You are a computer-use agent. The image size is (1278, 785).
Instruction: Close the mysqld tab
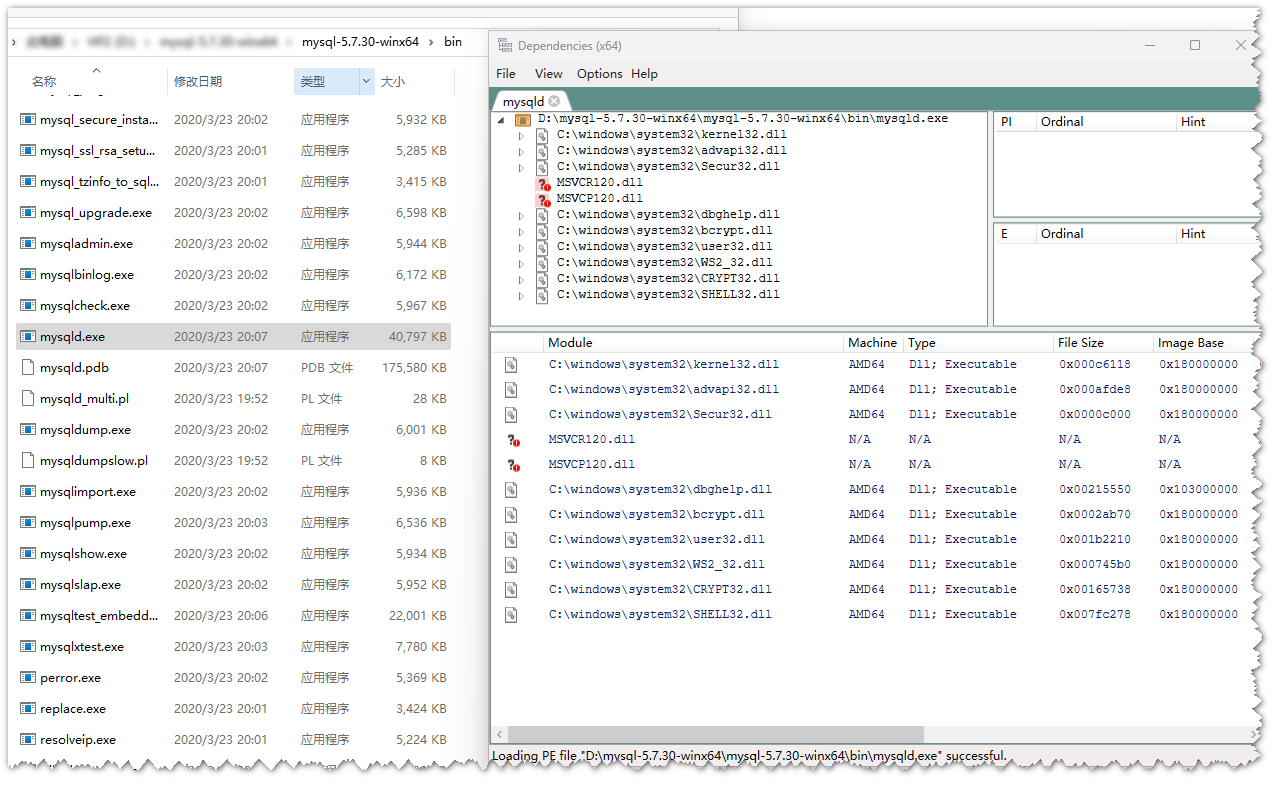click(x=554, y=101)
